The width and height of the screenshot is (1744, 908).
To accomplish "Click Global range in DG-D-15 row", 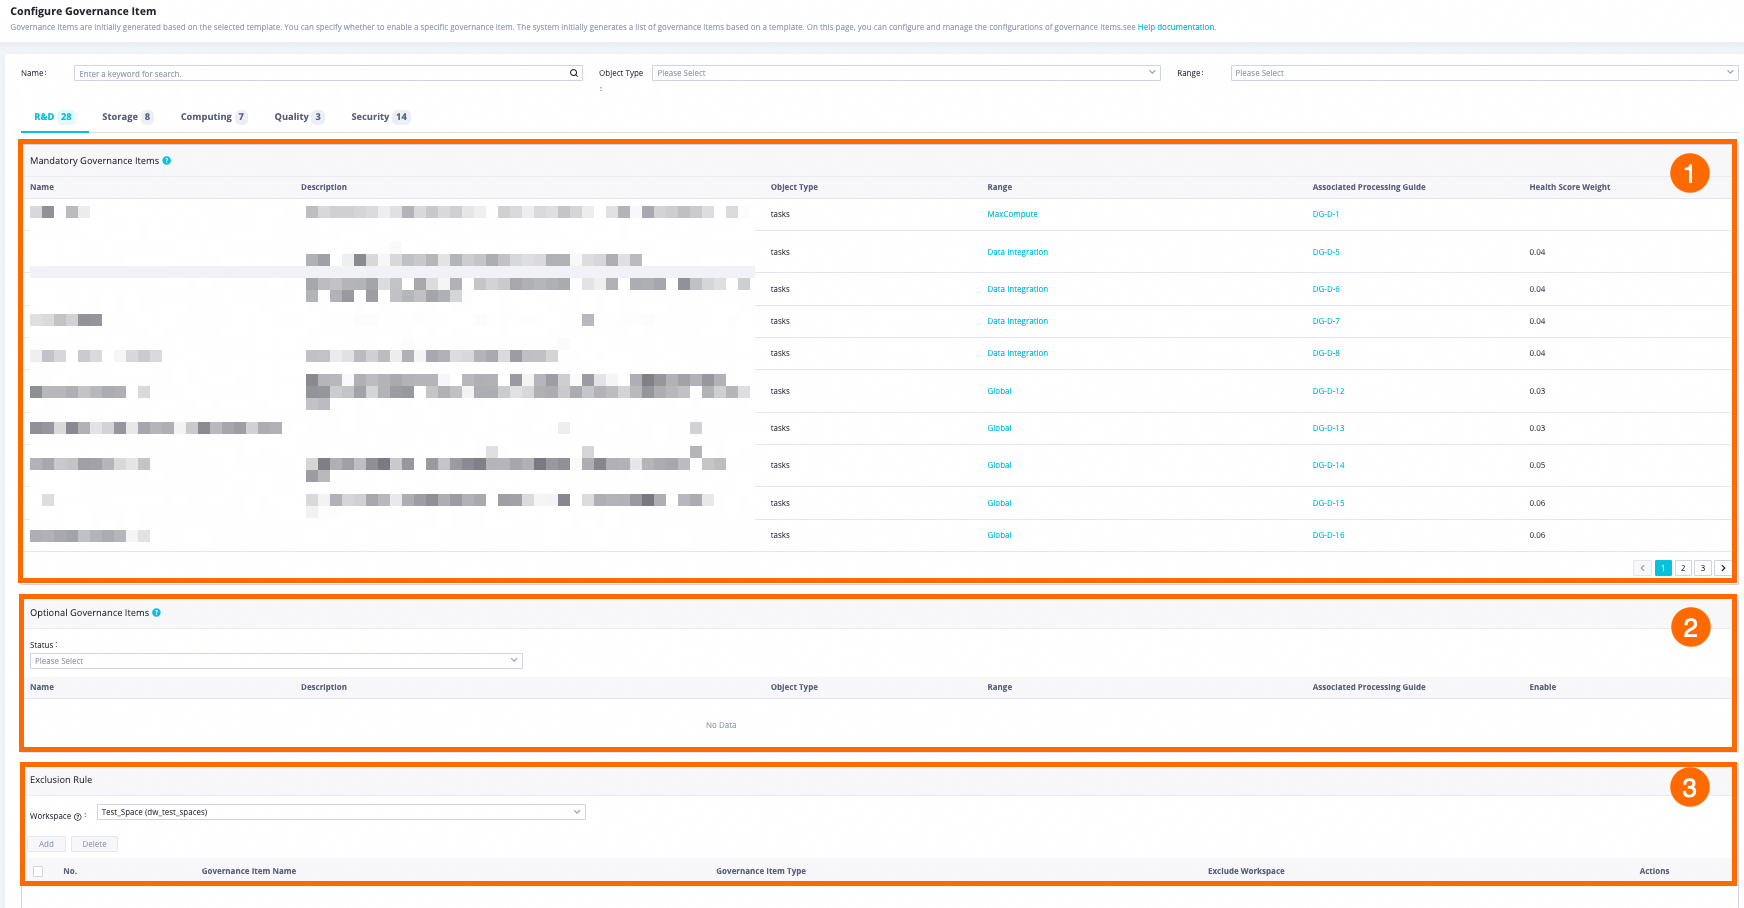I will click(x=999, y=503).
